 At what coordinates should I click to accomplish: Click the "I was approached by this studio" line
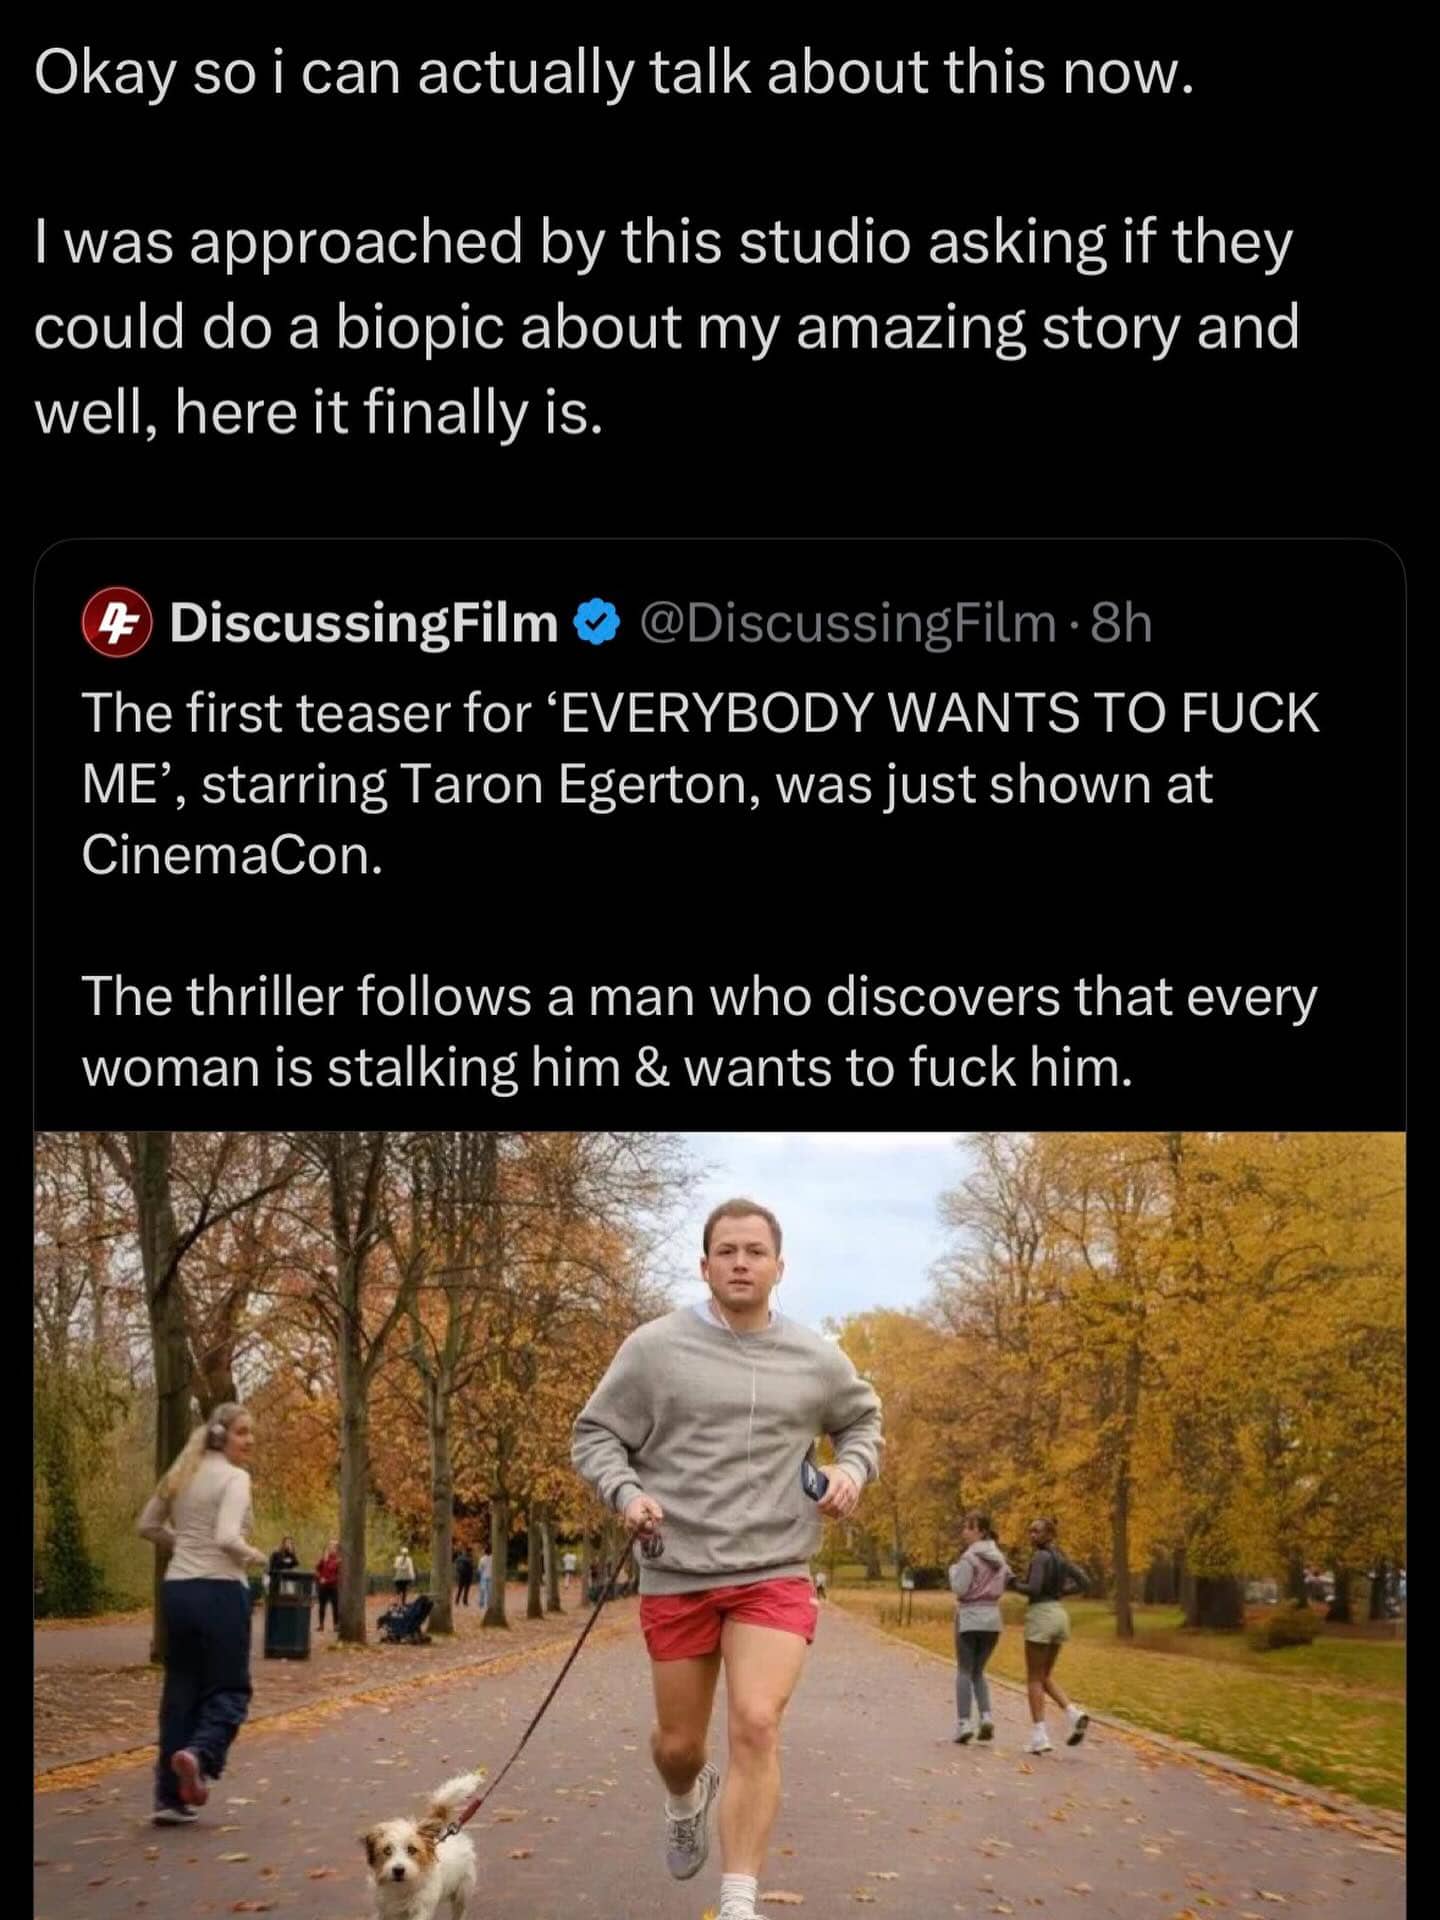point(663,243)
